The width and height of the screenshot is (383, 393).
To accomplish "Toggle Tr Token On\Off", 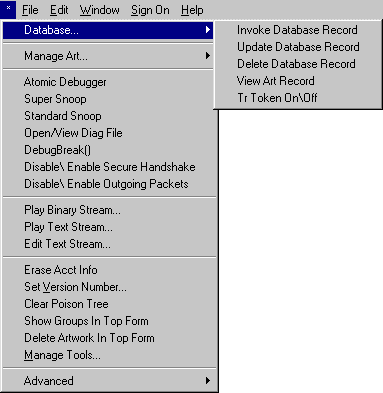I will click(277, 98).
